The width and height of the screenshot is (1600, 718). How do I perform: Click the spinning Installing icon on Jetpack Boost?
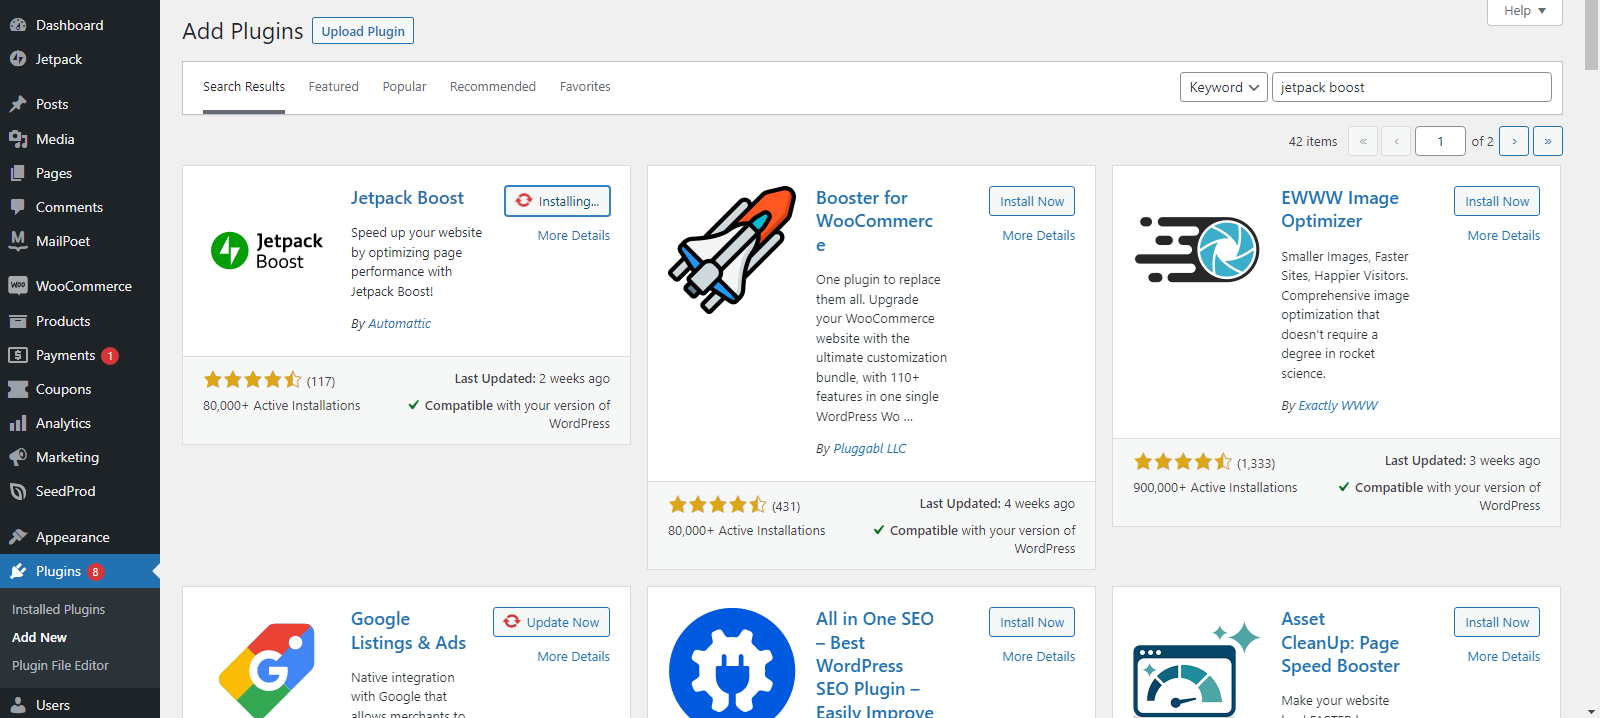(x=524, y=200)
